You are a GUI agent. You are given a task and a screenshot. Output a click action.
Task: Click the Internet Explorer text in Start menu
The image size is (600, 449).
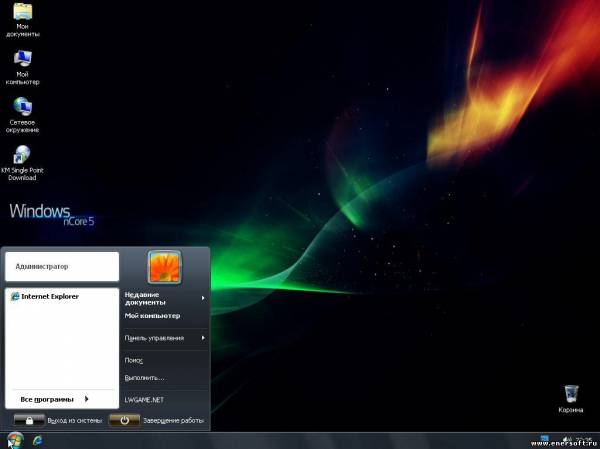50,296
